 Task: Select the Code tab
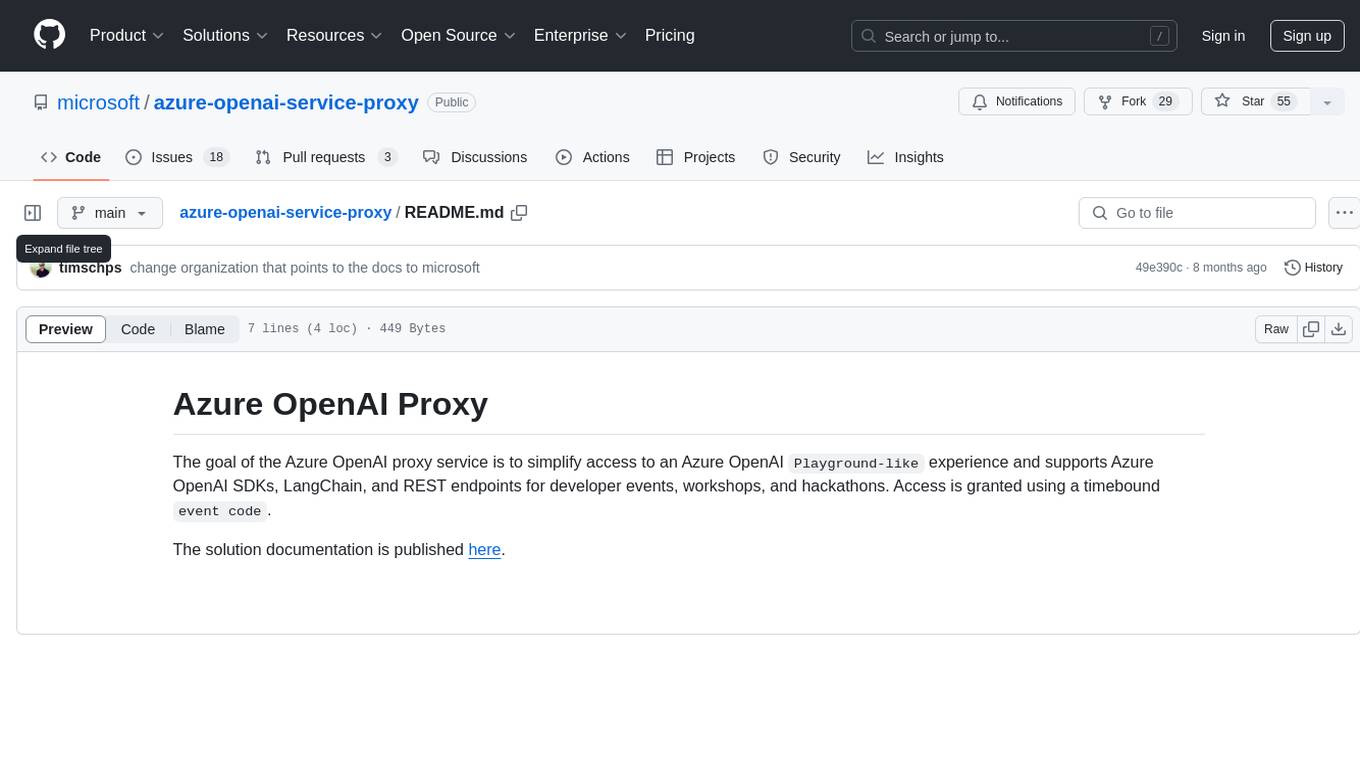coord(71,157)
